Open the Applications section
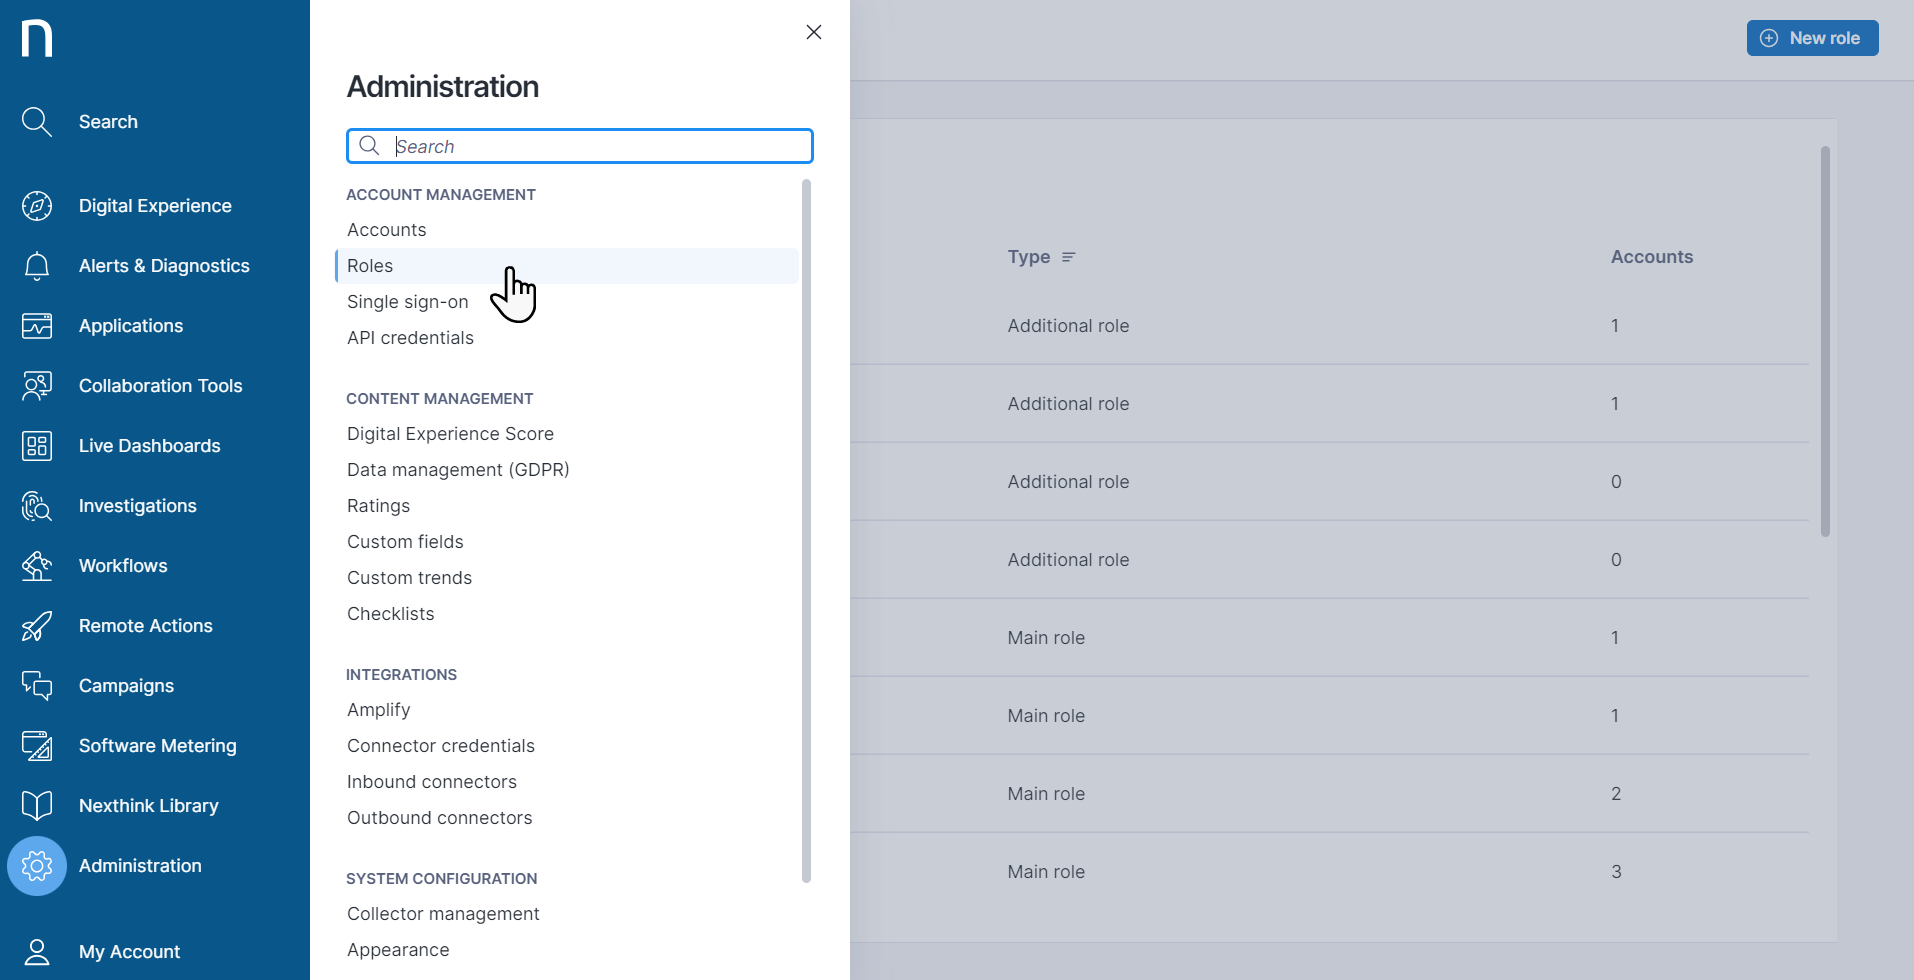1914x980 pixels. click(x=130, y=325)
